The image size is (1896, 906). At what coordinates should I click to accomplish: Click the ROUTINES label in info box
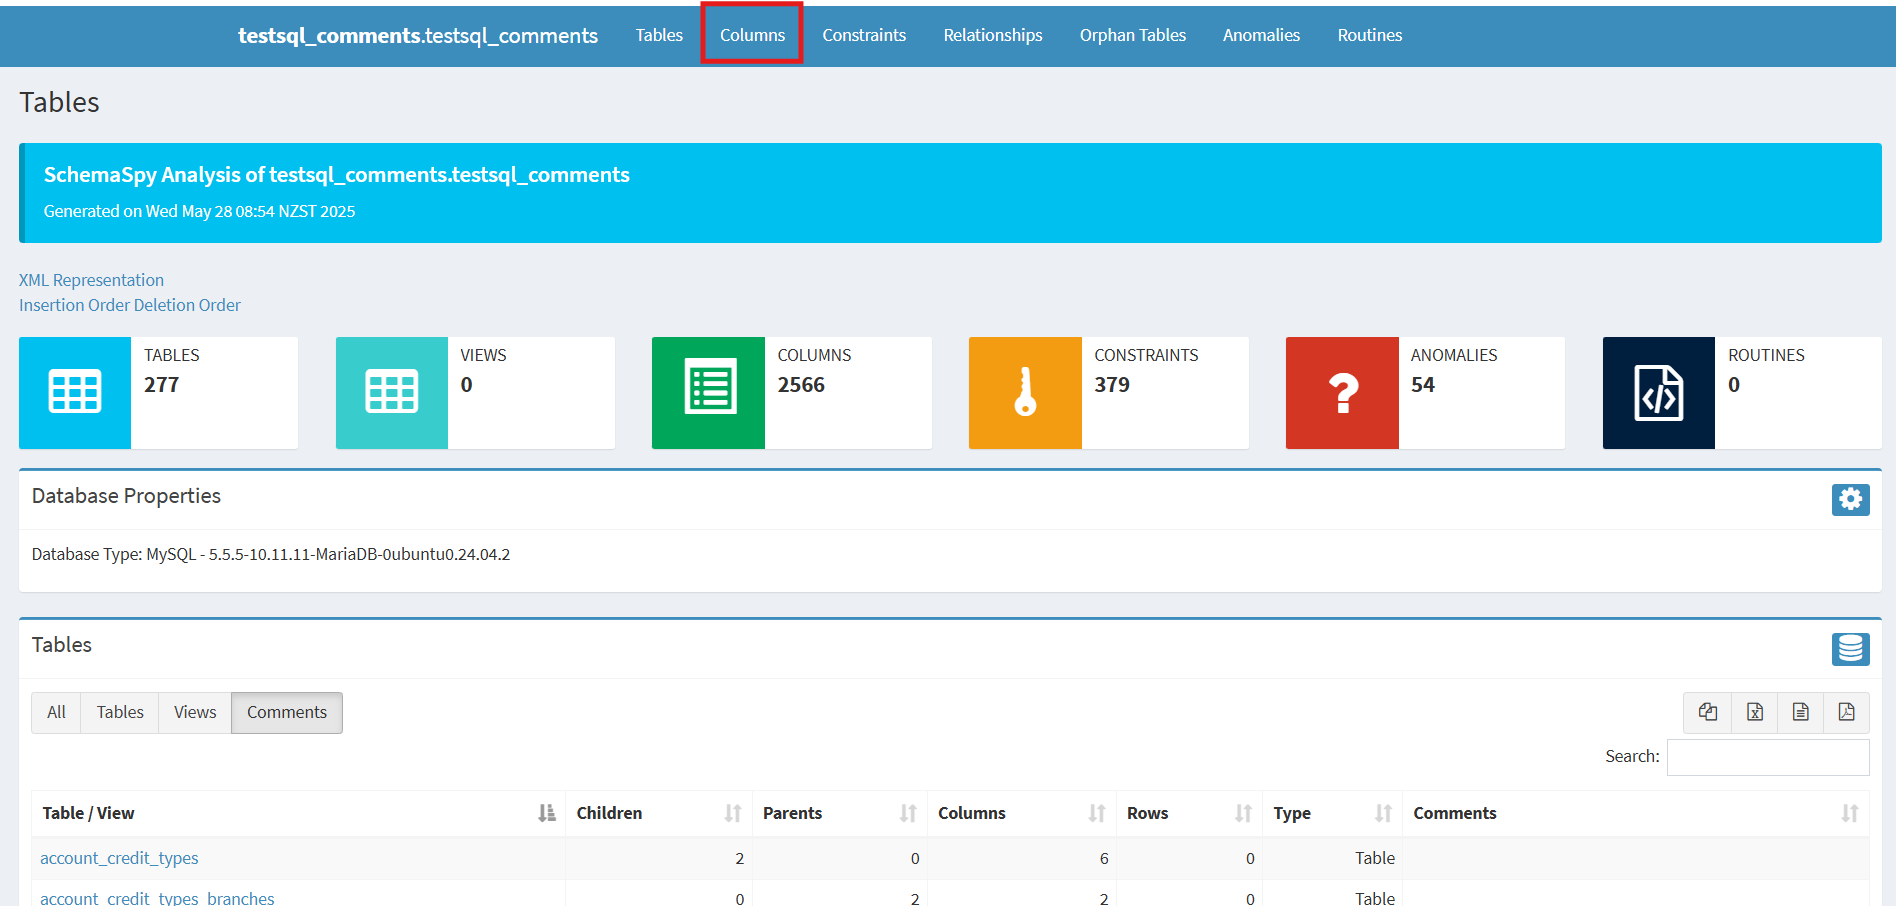pyautogui.click(x=1766, y=355)
